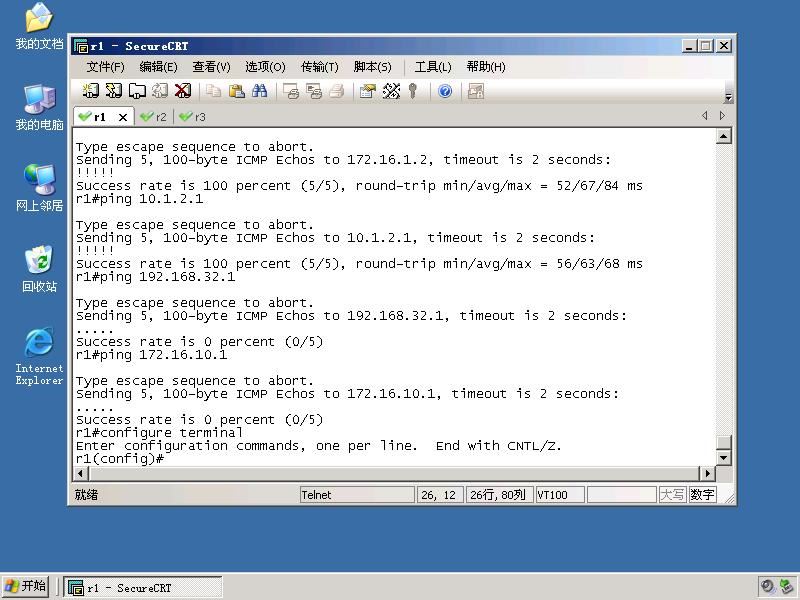Click the Reconnect toolbar icon
Screen dimensions: 800x600
pos(160,91)
